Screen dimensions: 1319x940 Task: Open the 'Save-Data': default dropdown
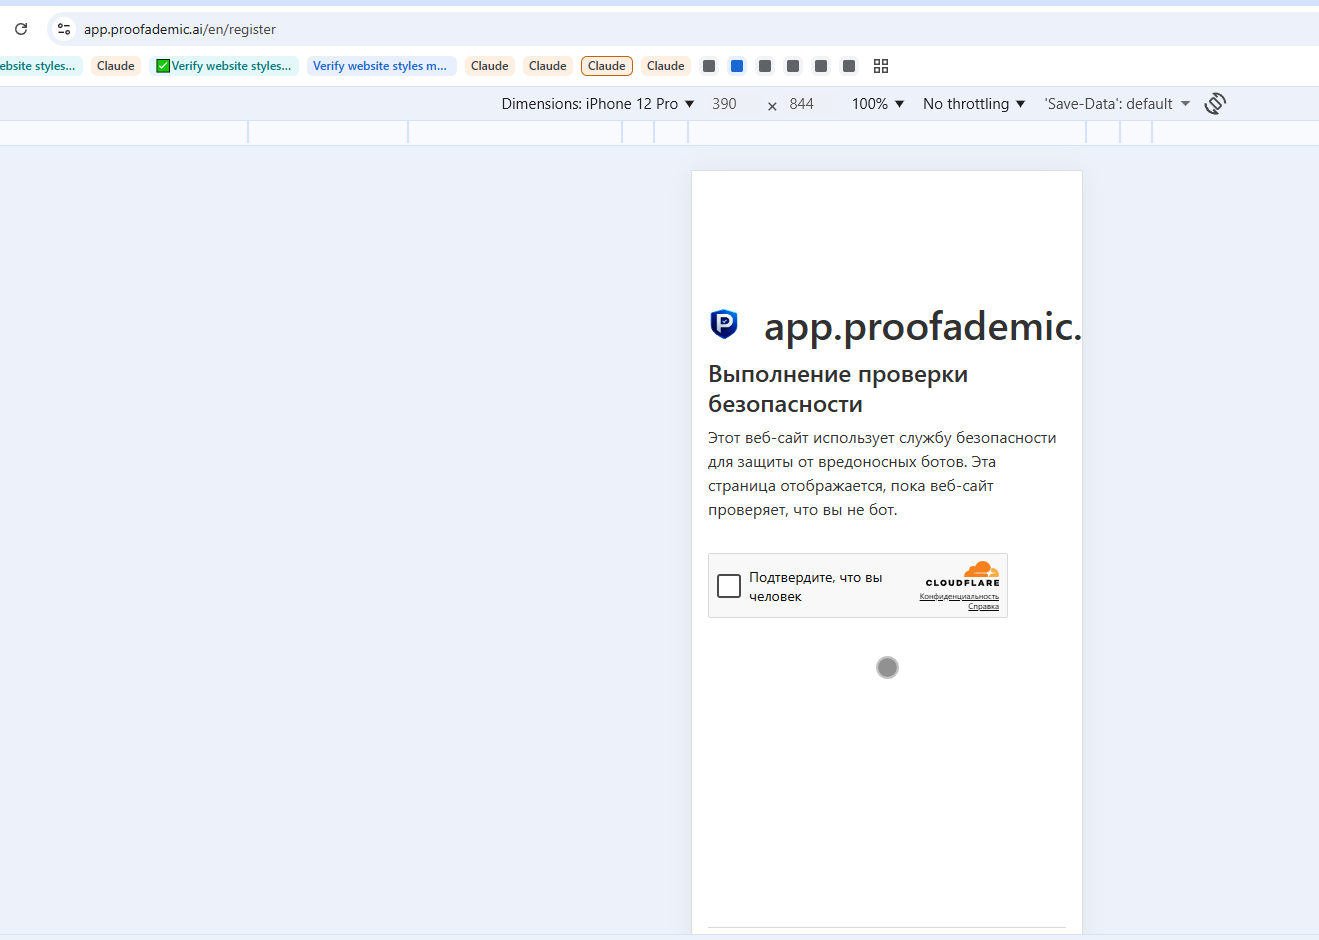click(x=1117, y=104)
